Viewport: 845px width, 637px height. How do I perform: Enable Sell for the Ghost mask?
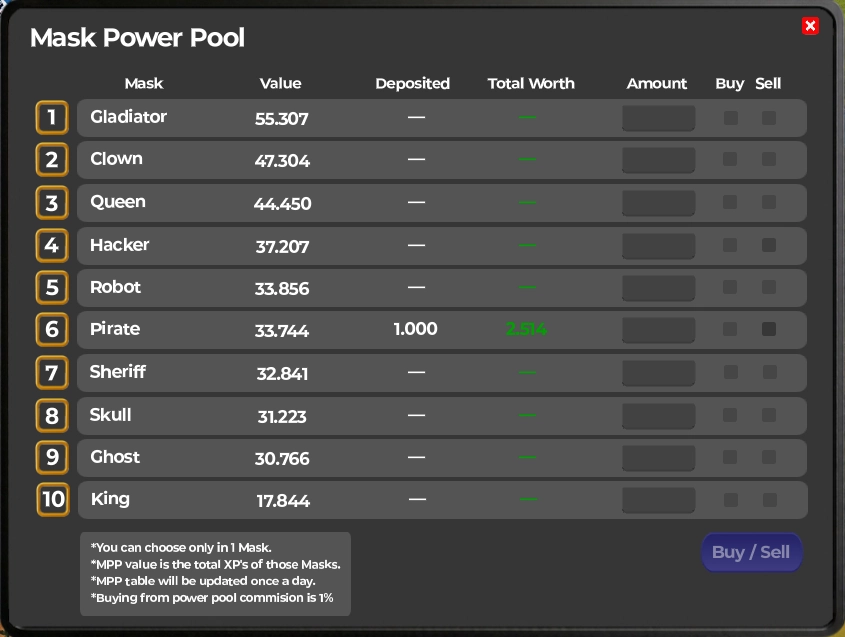coord(769,457)
